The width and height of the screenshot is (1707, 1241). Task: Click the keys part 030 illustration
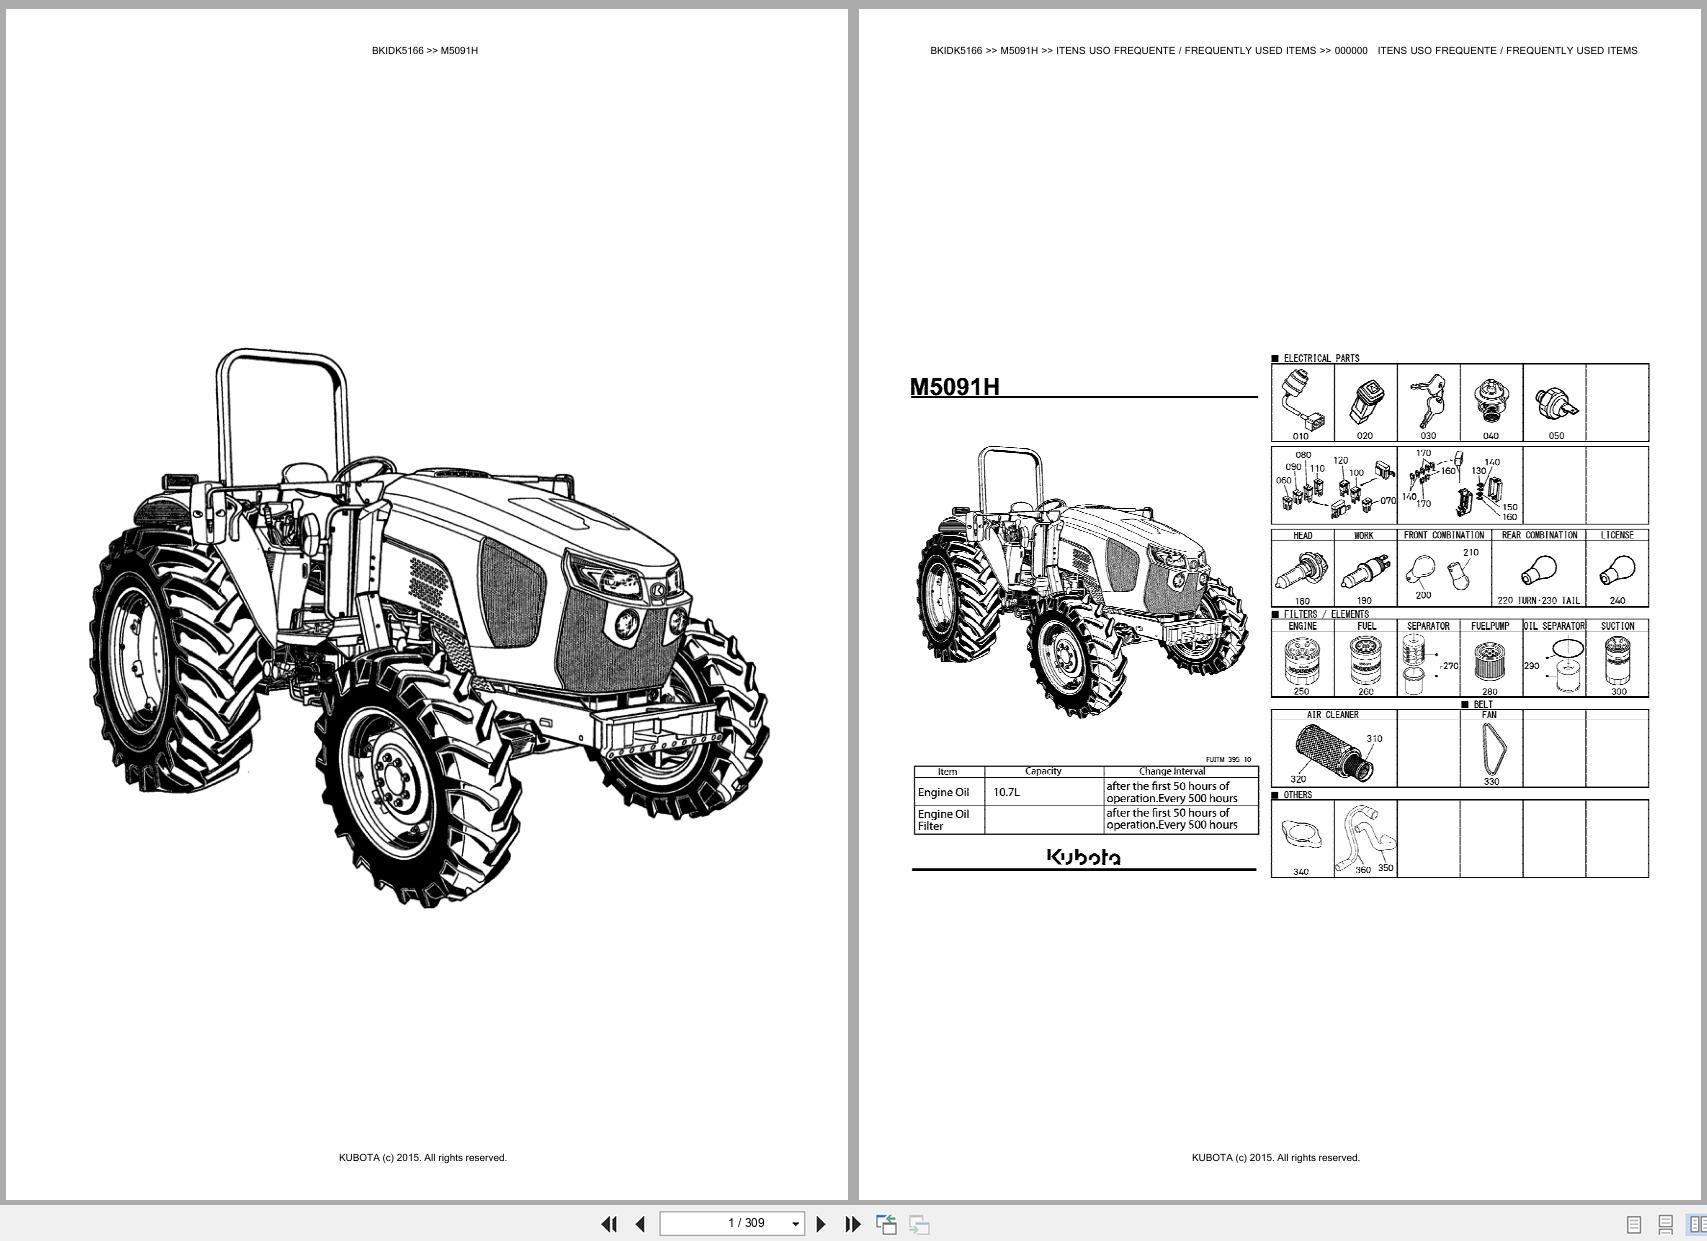[x=1428, y=401]
